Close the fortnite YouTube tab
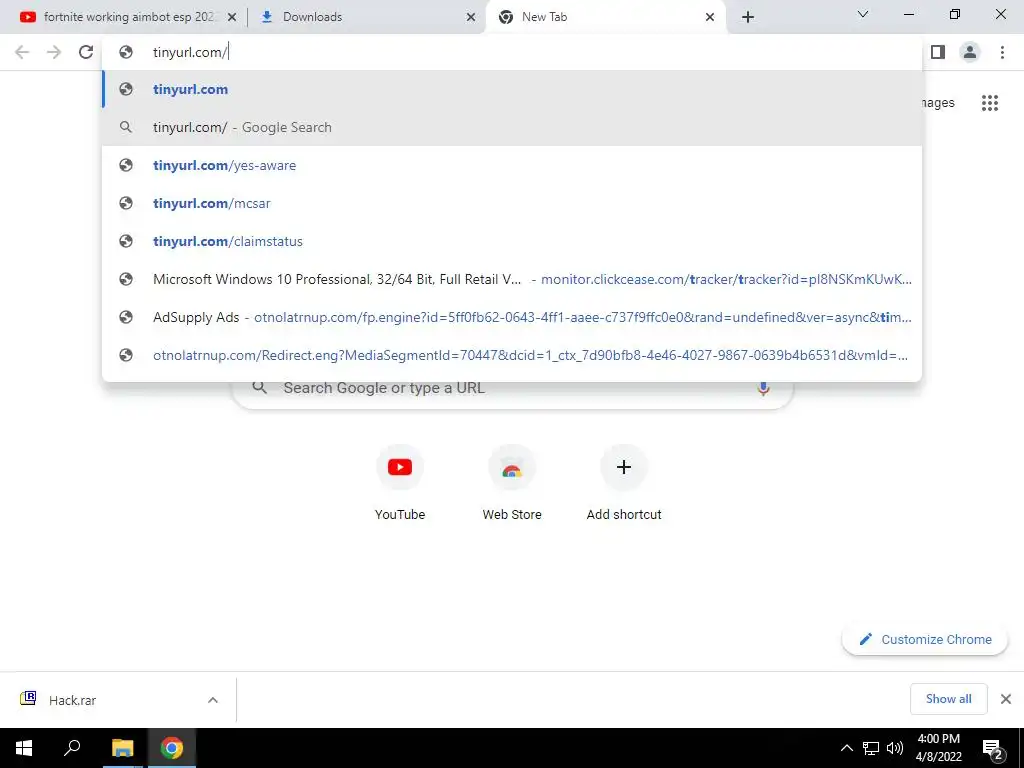The height and width of the screenshot is (768, 1024). pyautogui.click(x=232, y=17)
